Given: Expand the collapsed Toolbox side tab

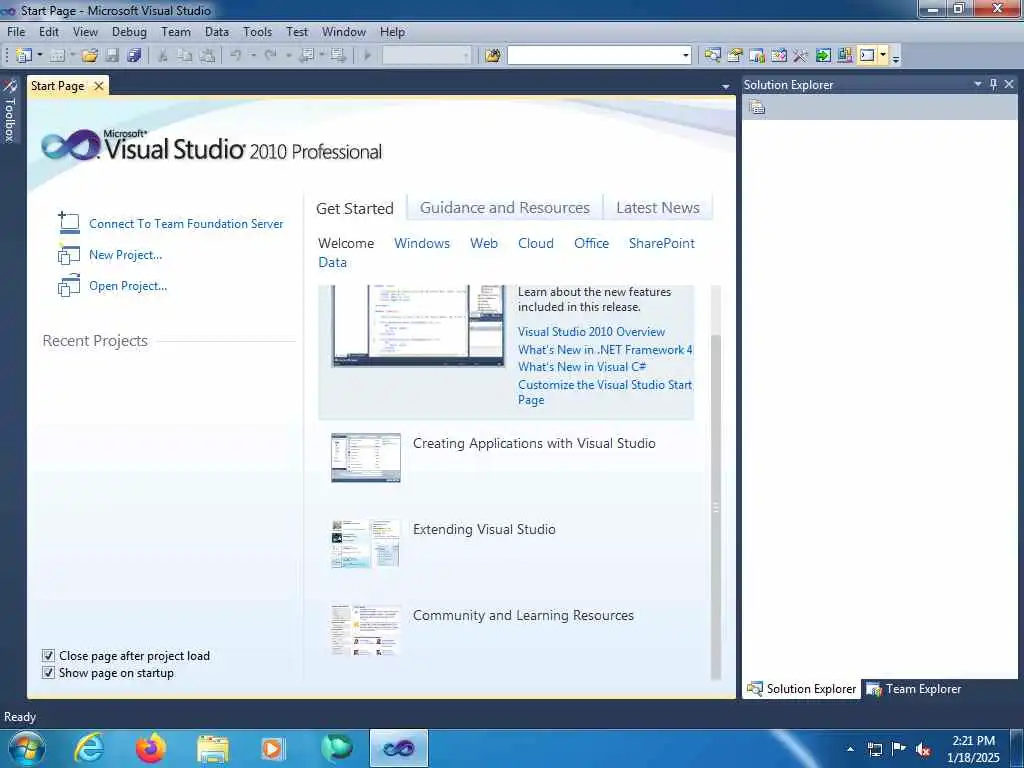Looking at the screenshot, I should tap(9, 111).
